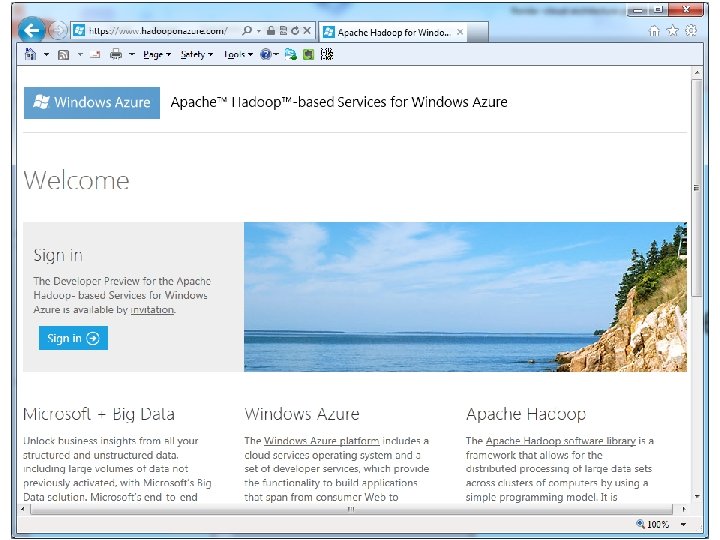Image resolution: width=720 pixels, height=540 pixels.
Task: Click the vertical scrollbar up arrow
Action: [697, 73]
